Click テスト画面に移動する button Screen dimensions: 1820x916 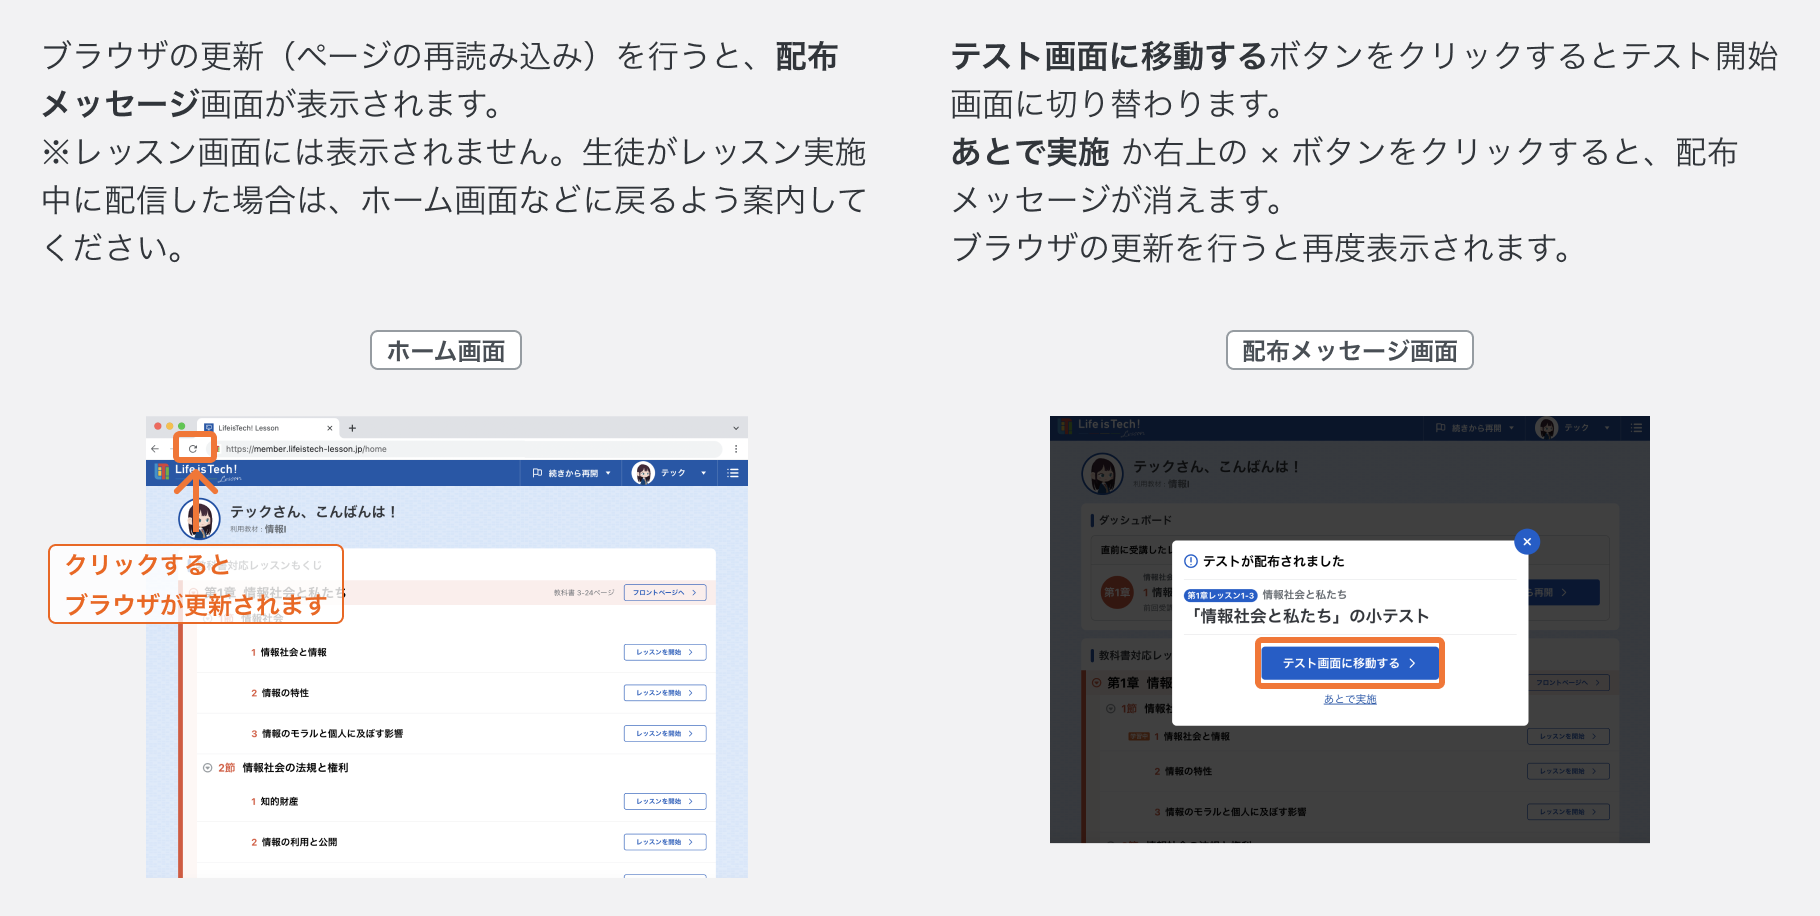tap(1350, 663)
